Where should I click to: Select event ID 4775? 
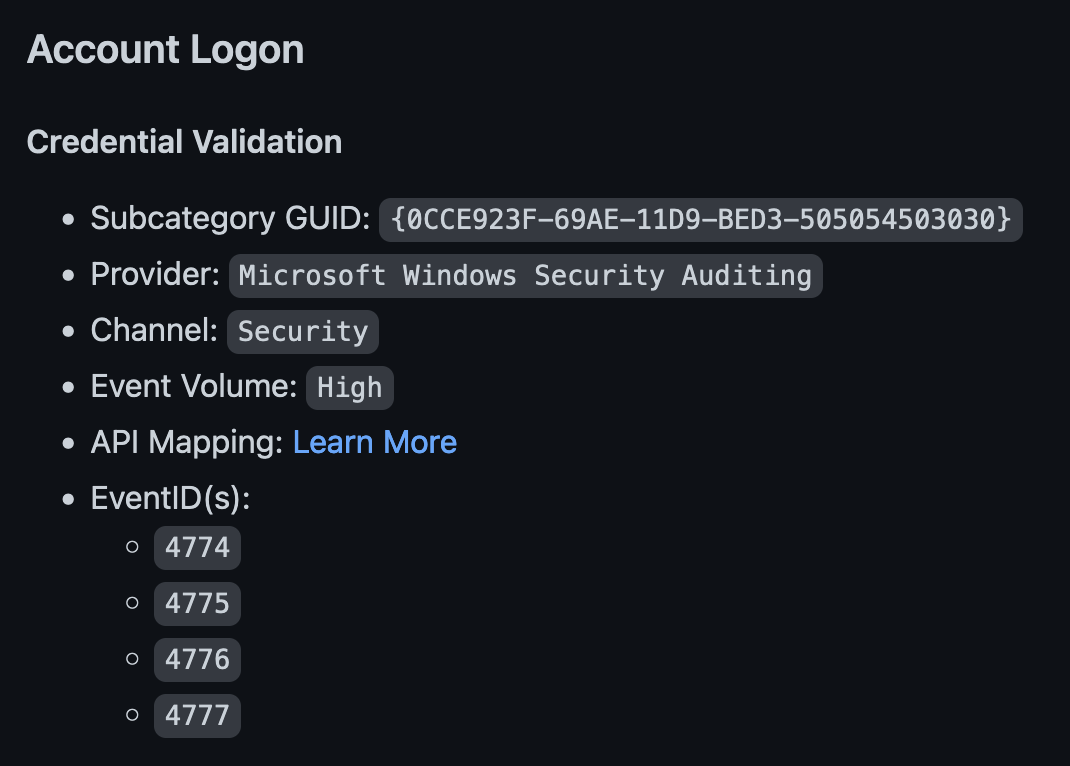click(x=197, y=603)
